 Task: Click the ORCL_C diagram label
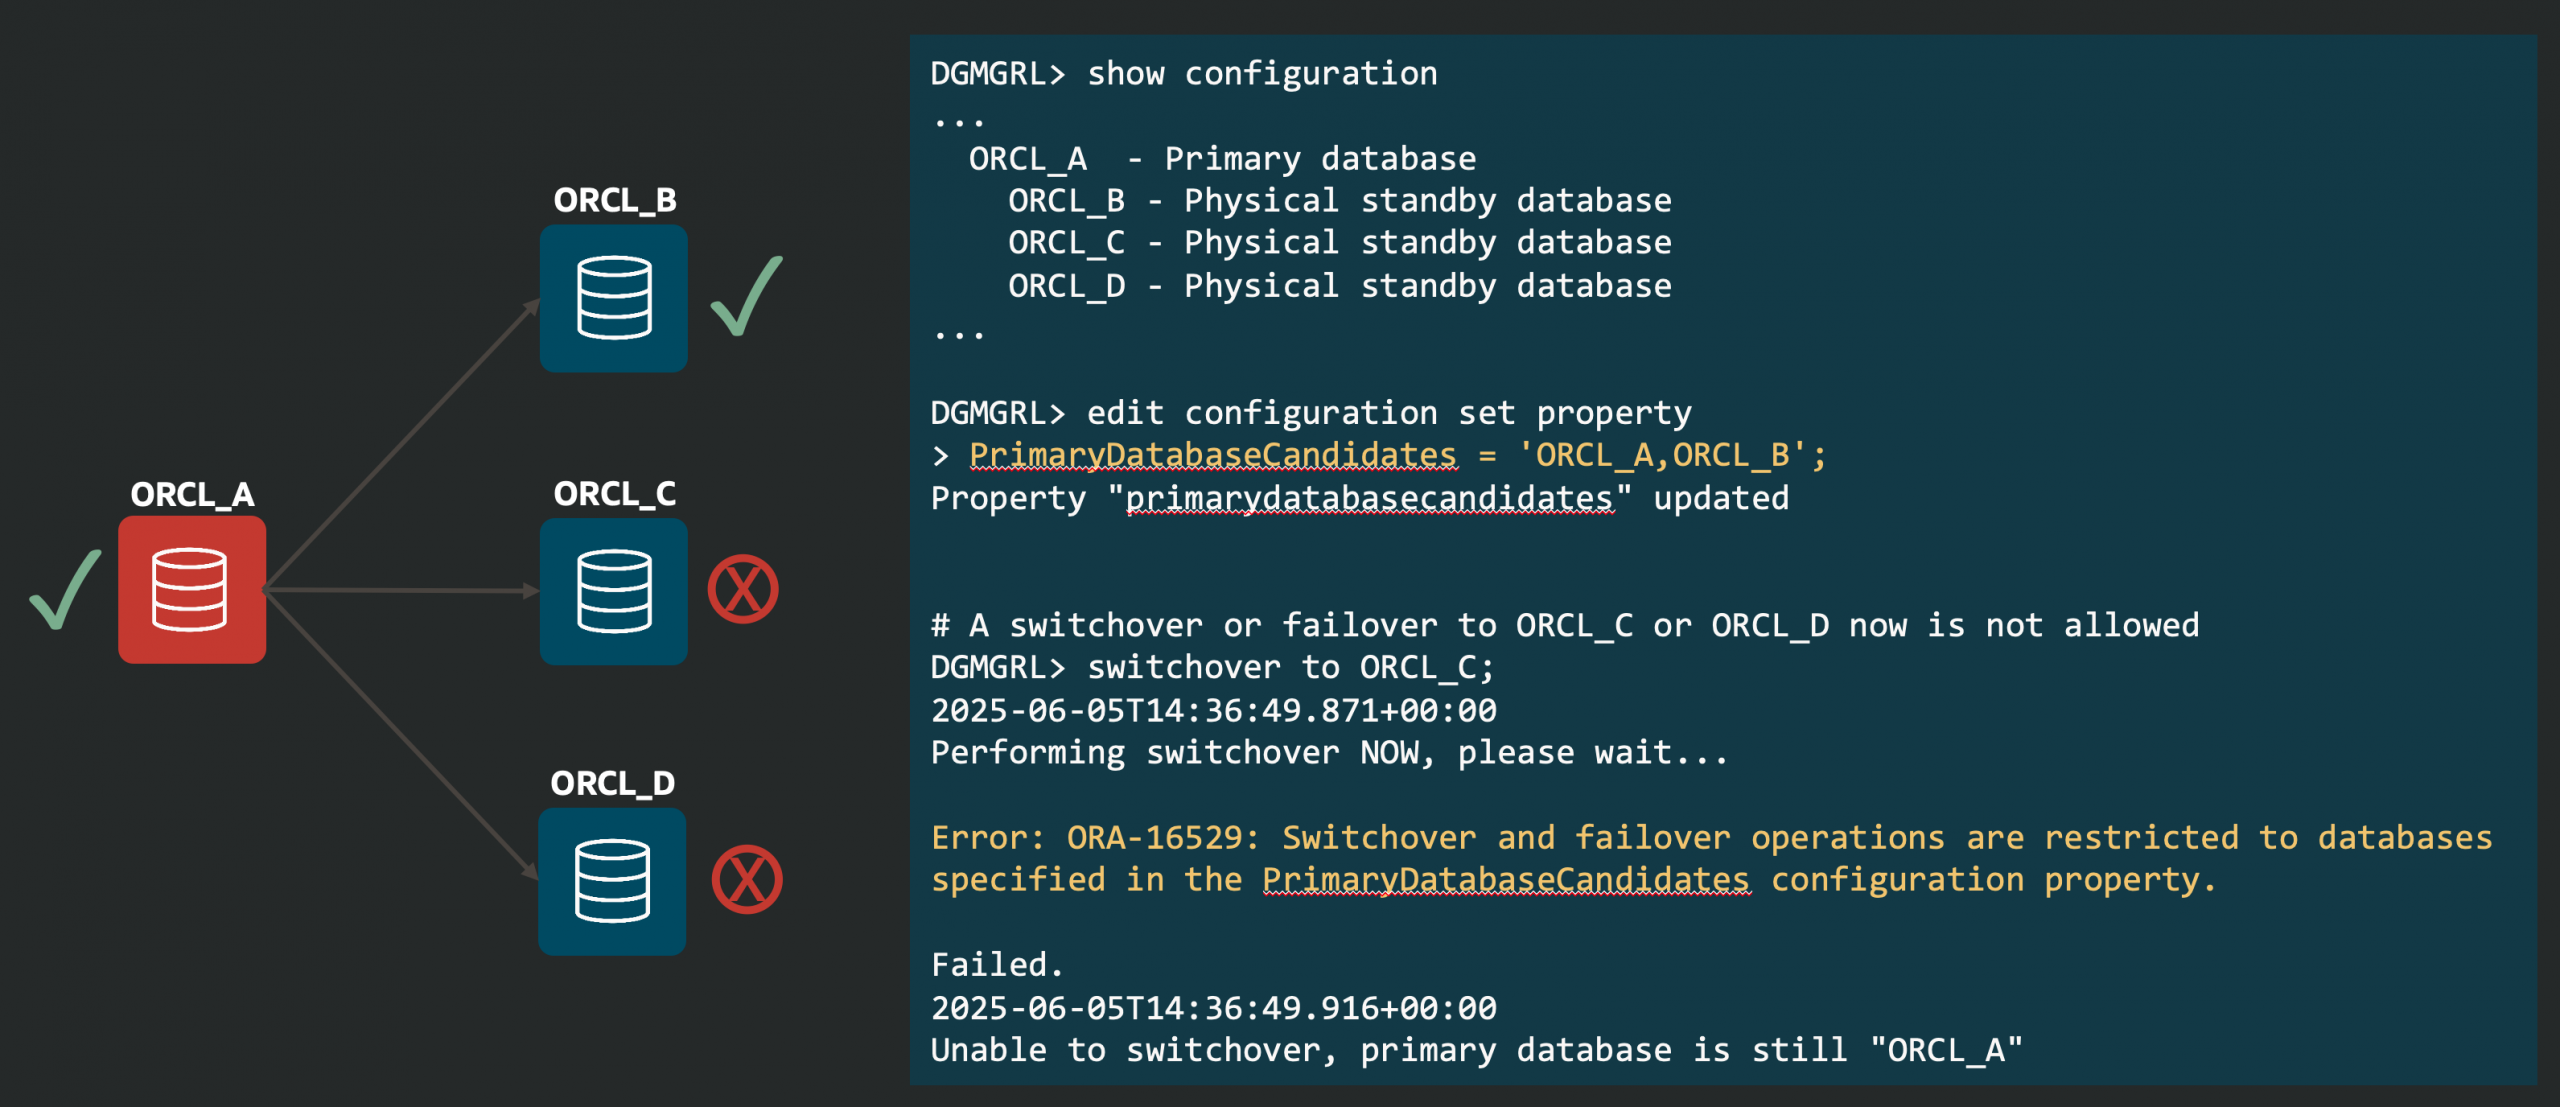[614, 493]
